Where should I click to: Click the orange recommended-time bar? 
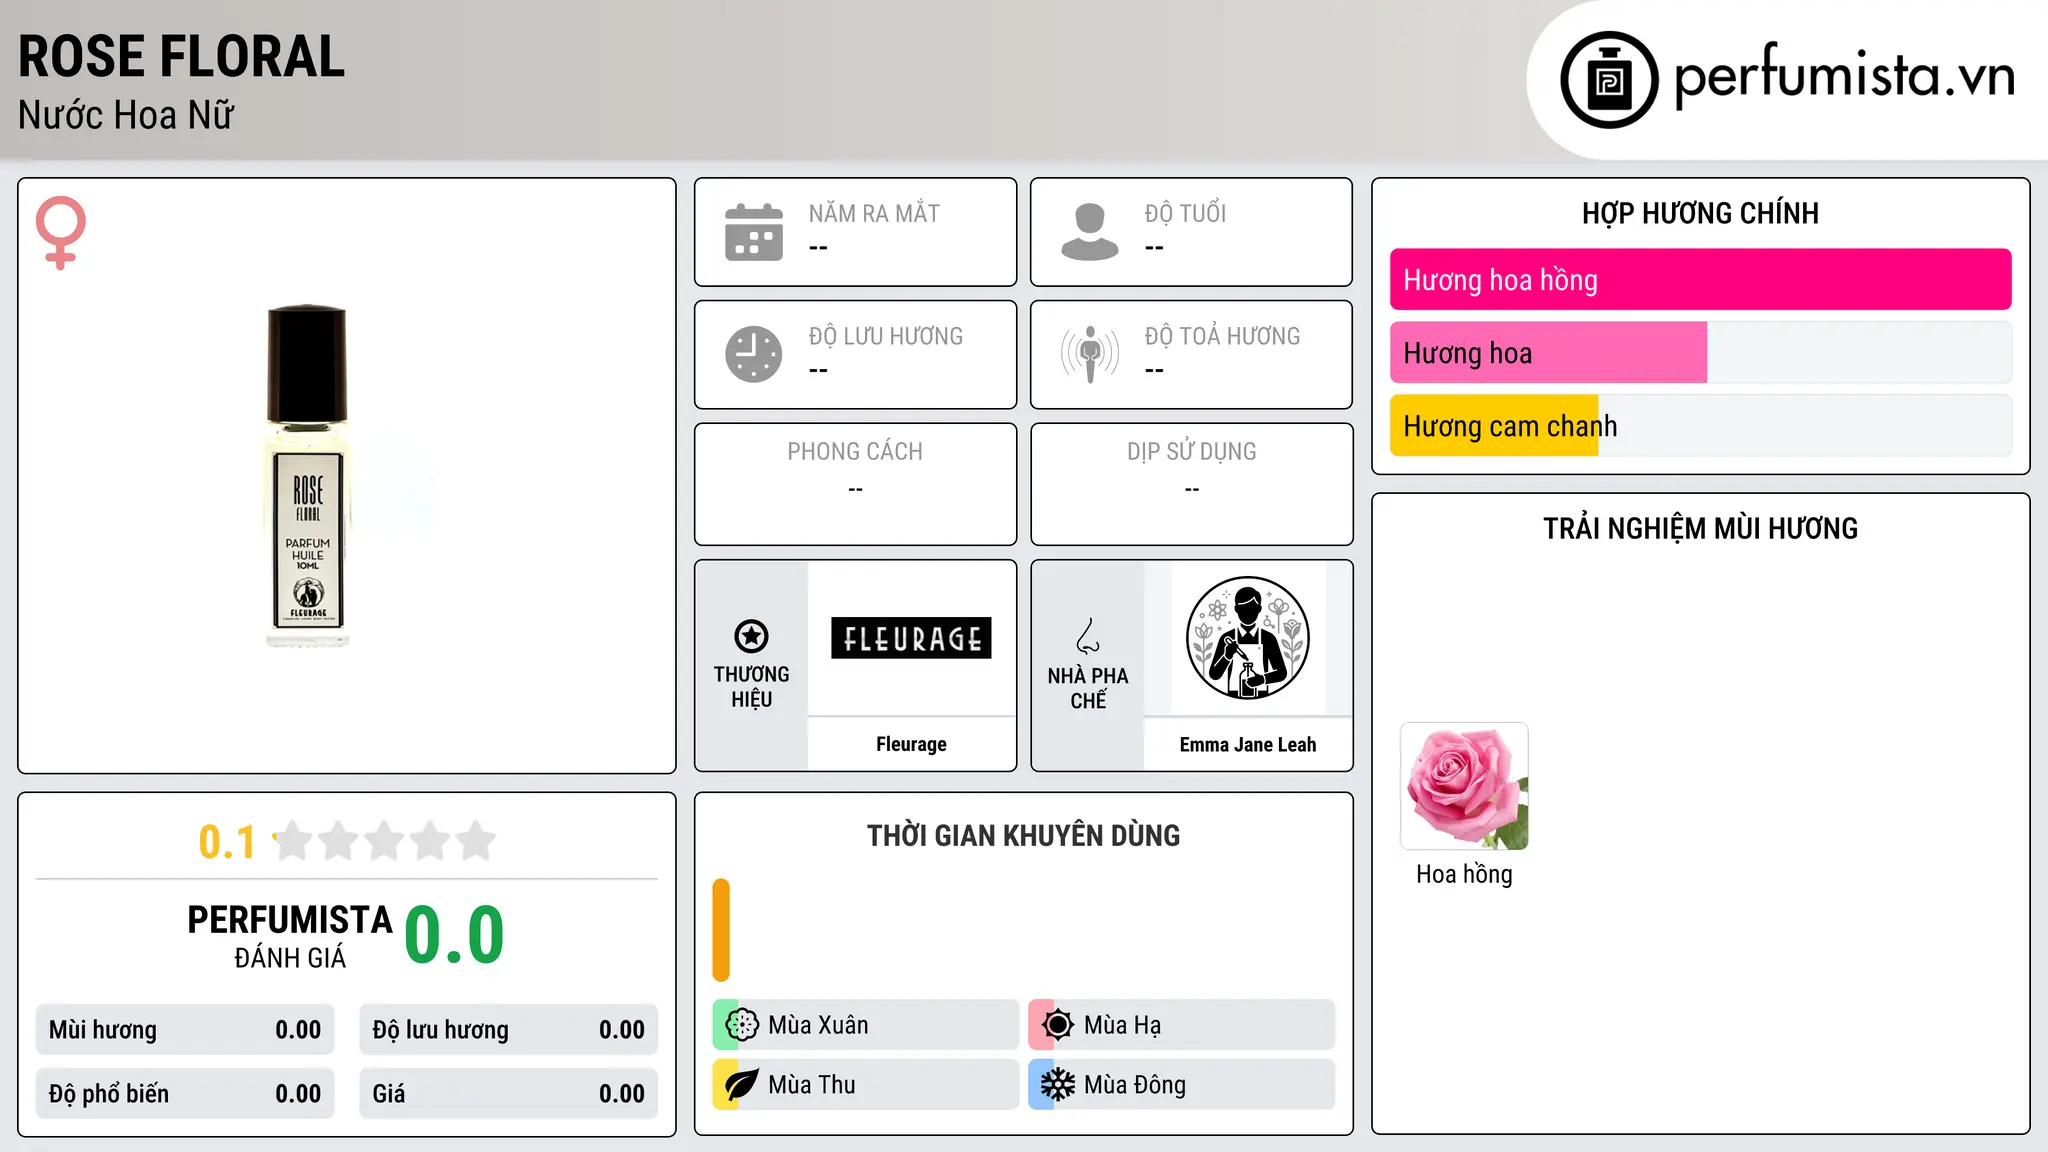pos(721,930)
